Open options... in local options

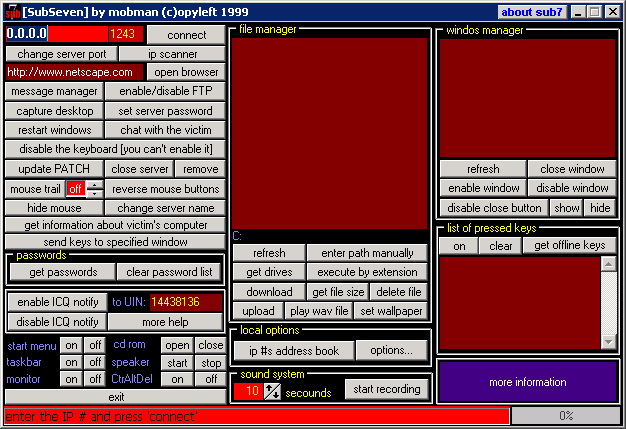coord(391,350)
